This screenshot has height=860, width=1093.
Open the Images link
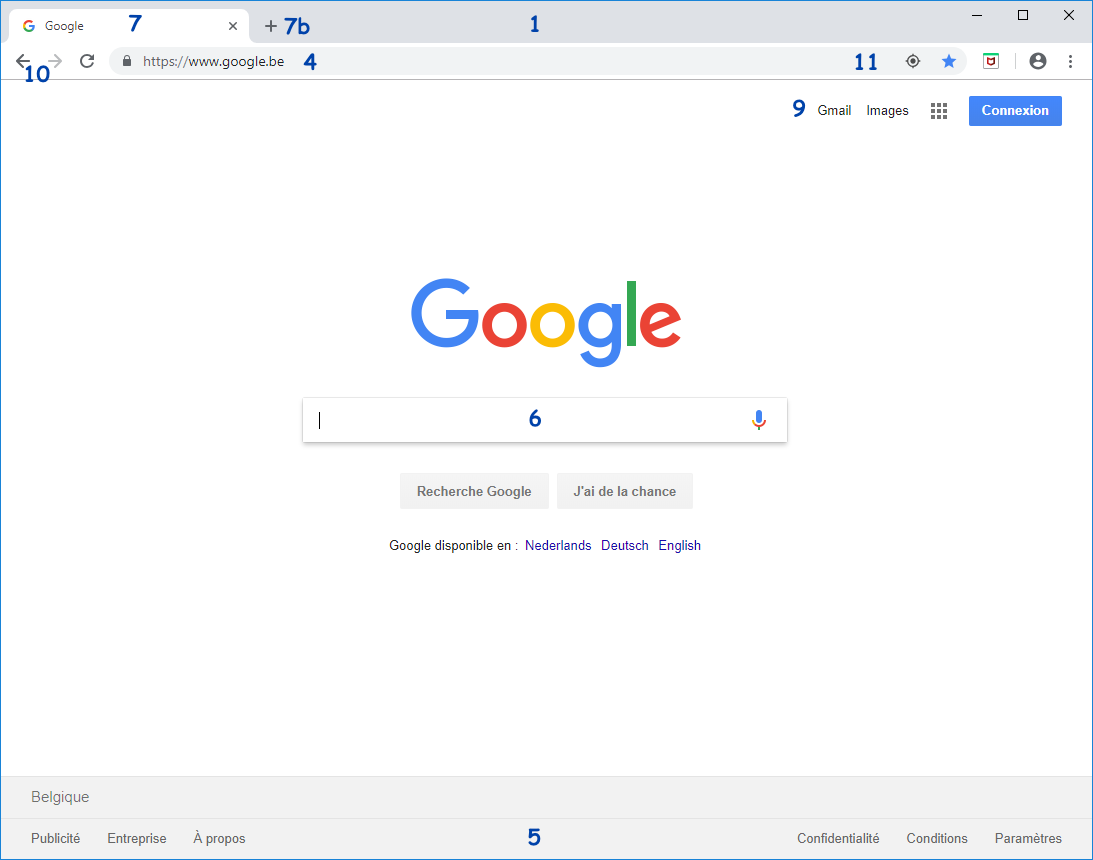click(887, 111)
